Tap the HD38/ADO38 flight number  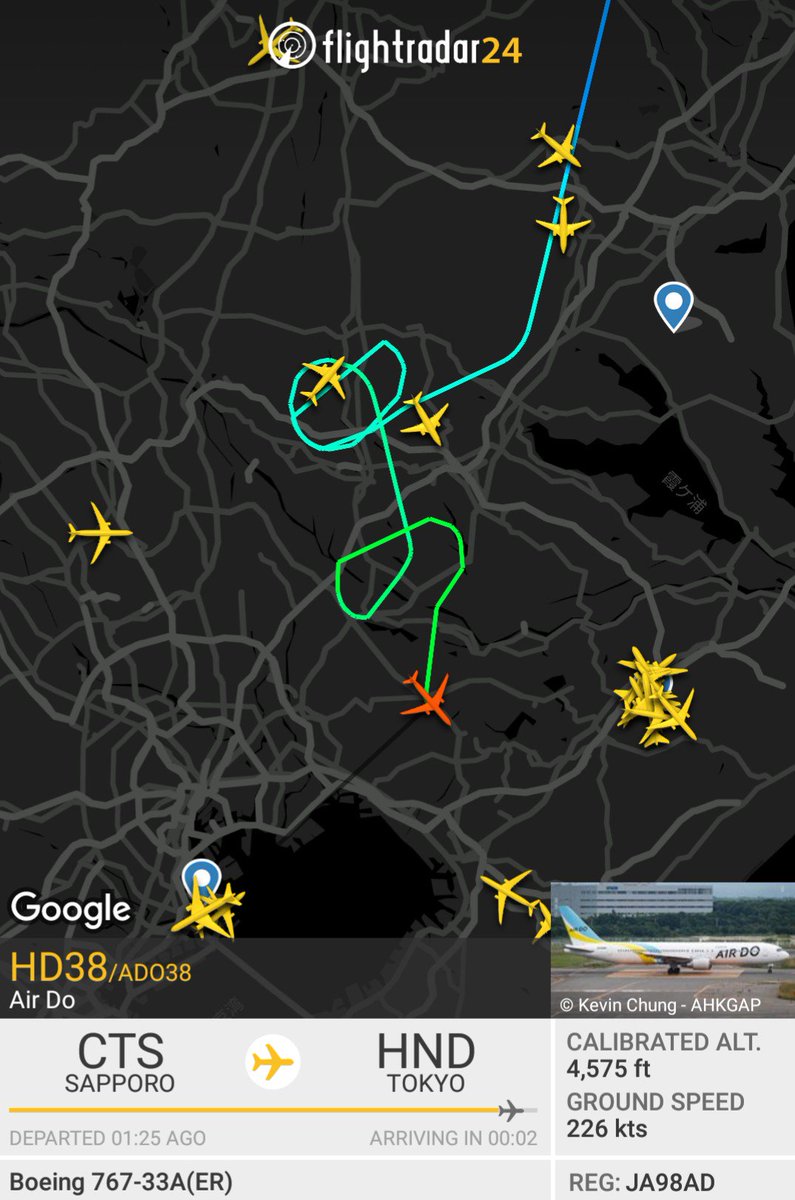coord(101,968)
